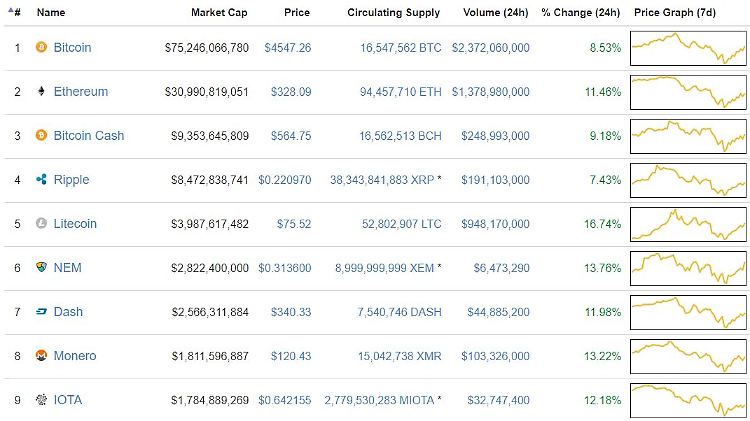Viewport: 750px width, 421px height.
Task: Open Ripple circulating supply link
Action: pos(386,180)
